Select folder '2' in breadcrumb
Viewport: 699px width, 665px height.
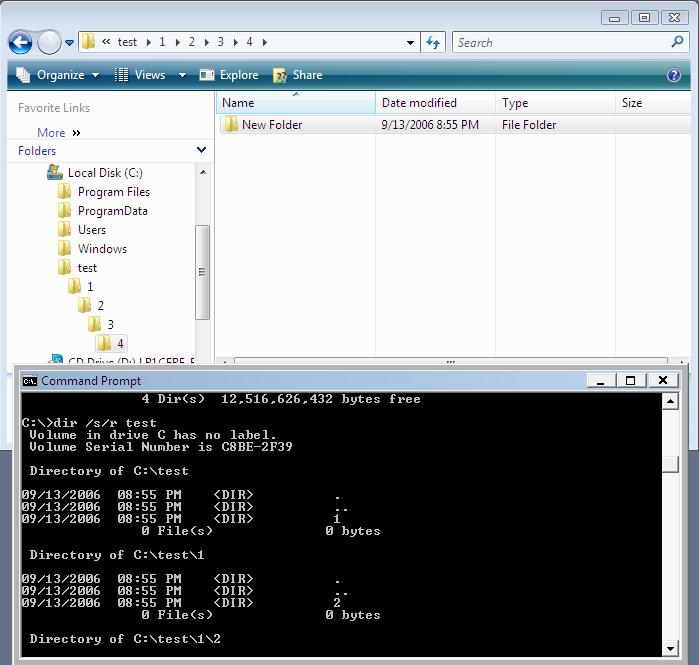192,42
